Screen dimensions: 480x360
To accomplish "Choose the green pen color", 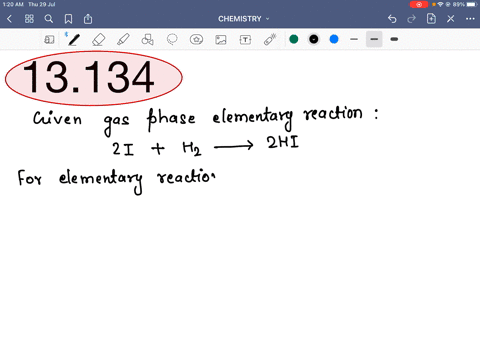I will tap(294, 39).
